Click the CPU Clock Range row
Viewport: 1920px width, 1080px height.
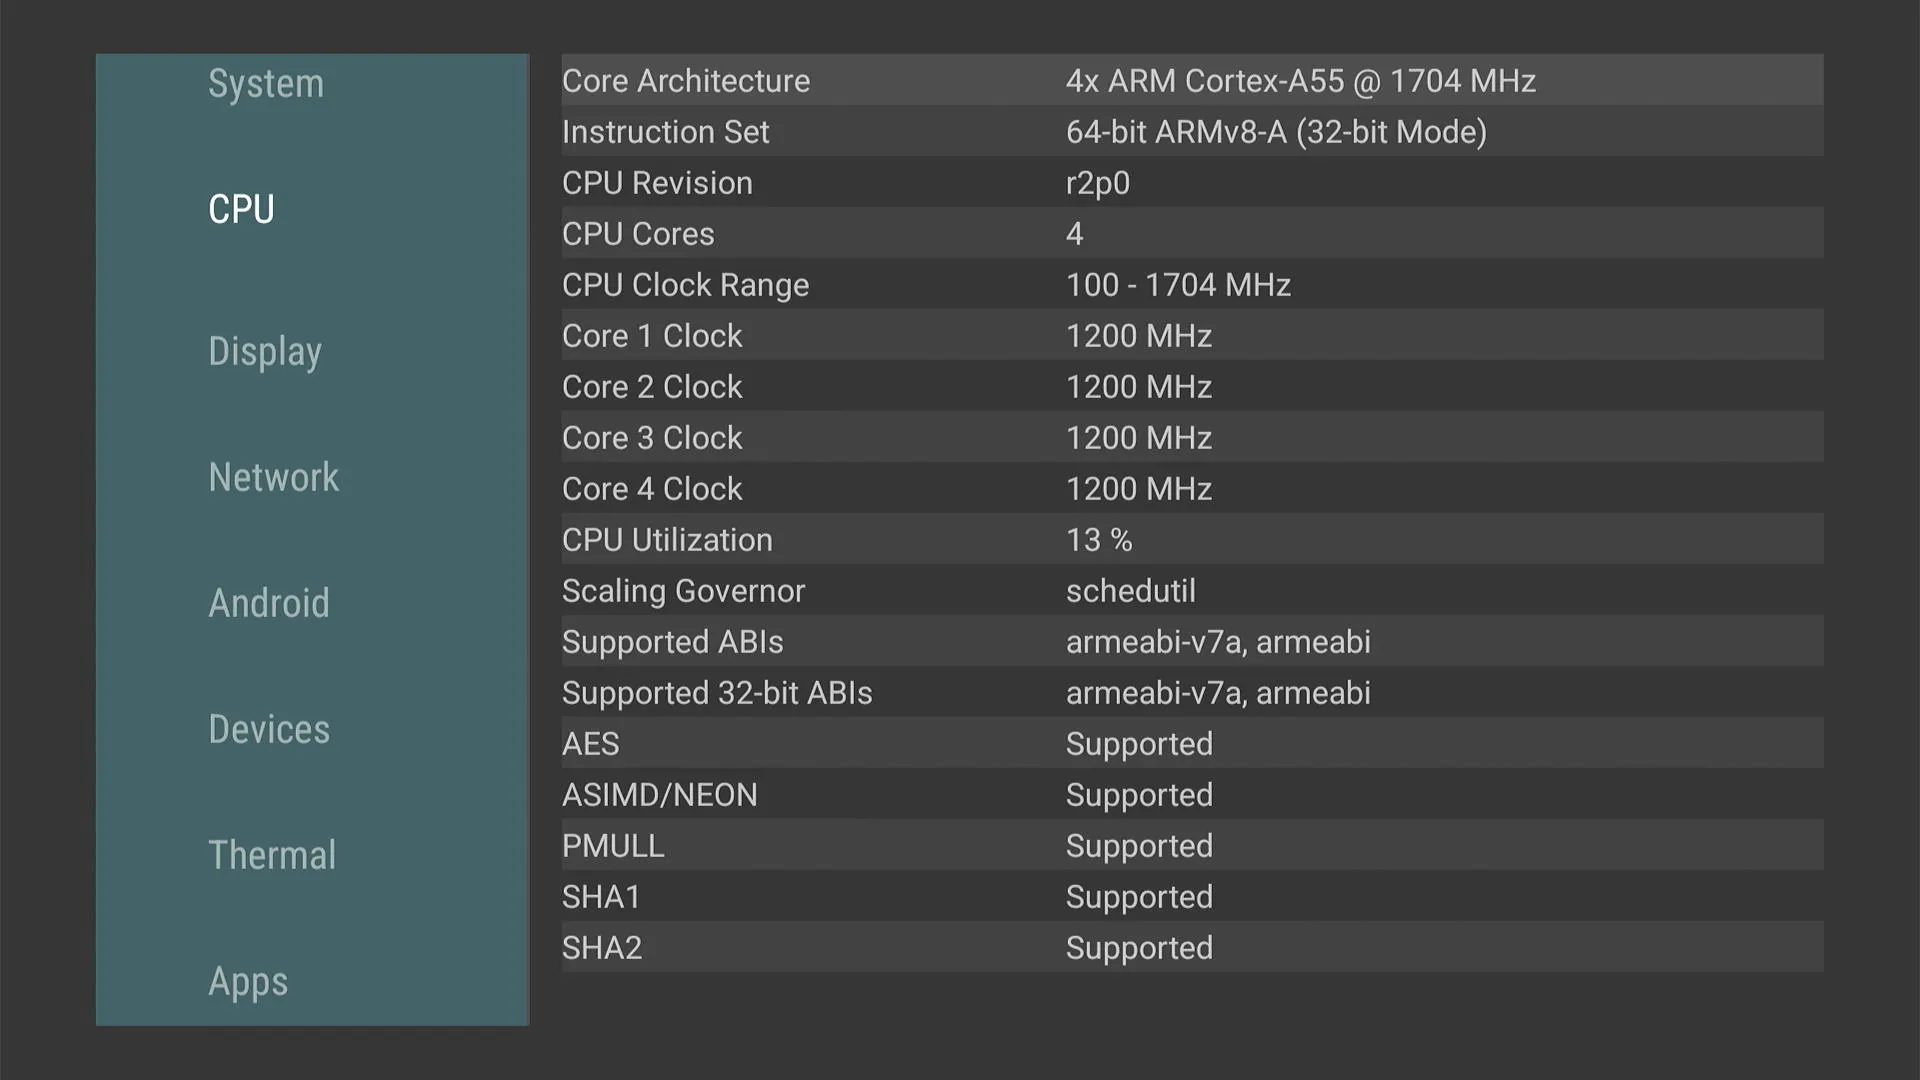[x=1190, y=285]
